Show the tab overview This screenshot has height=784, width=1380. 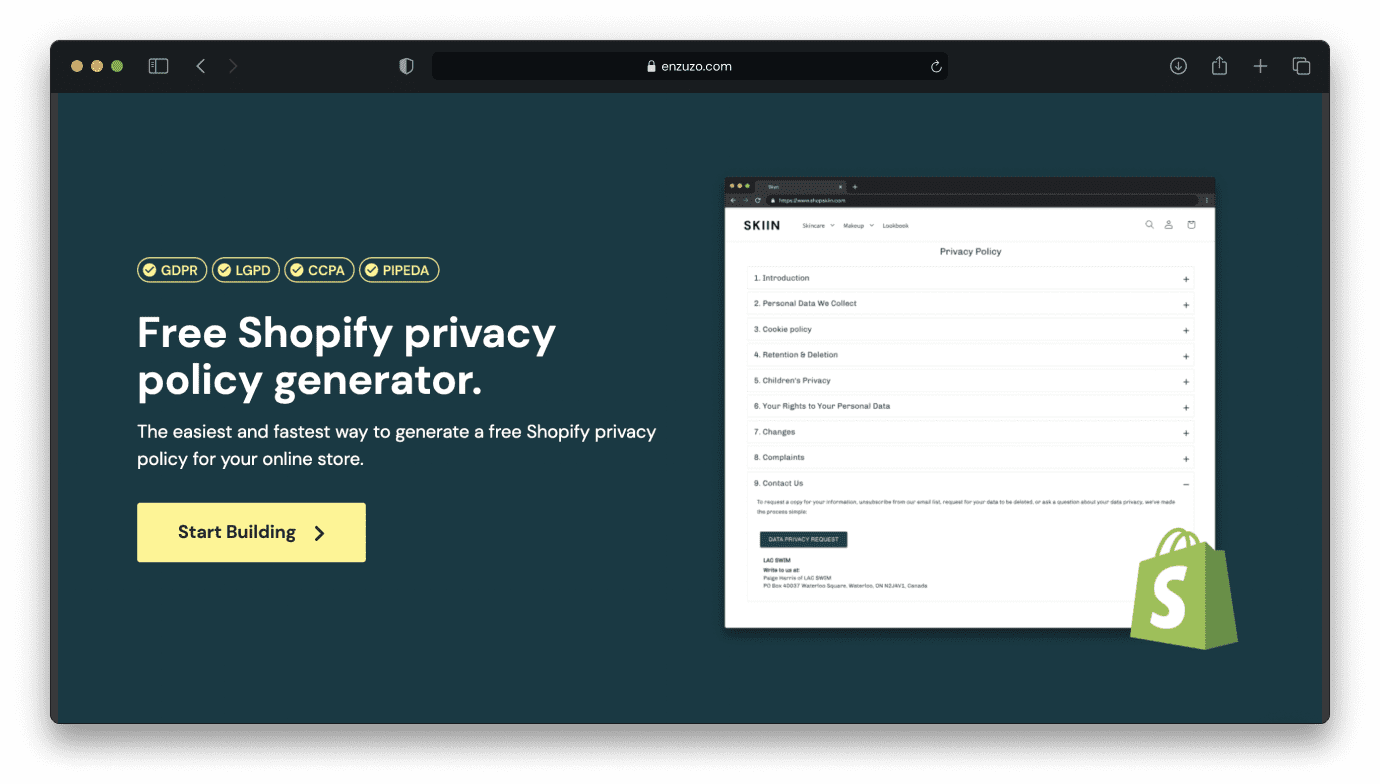pyautogui.click(x=1301, y=66)
